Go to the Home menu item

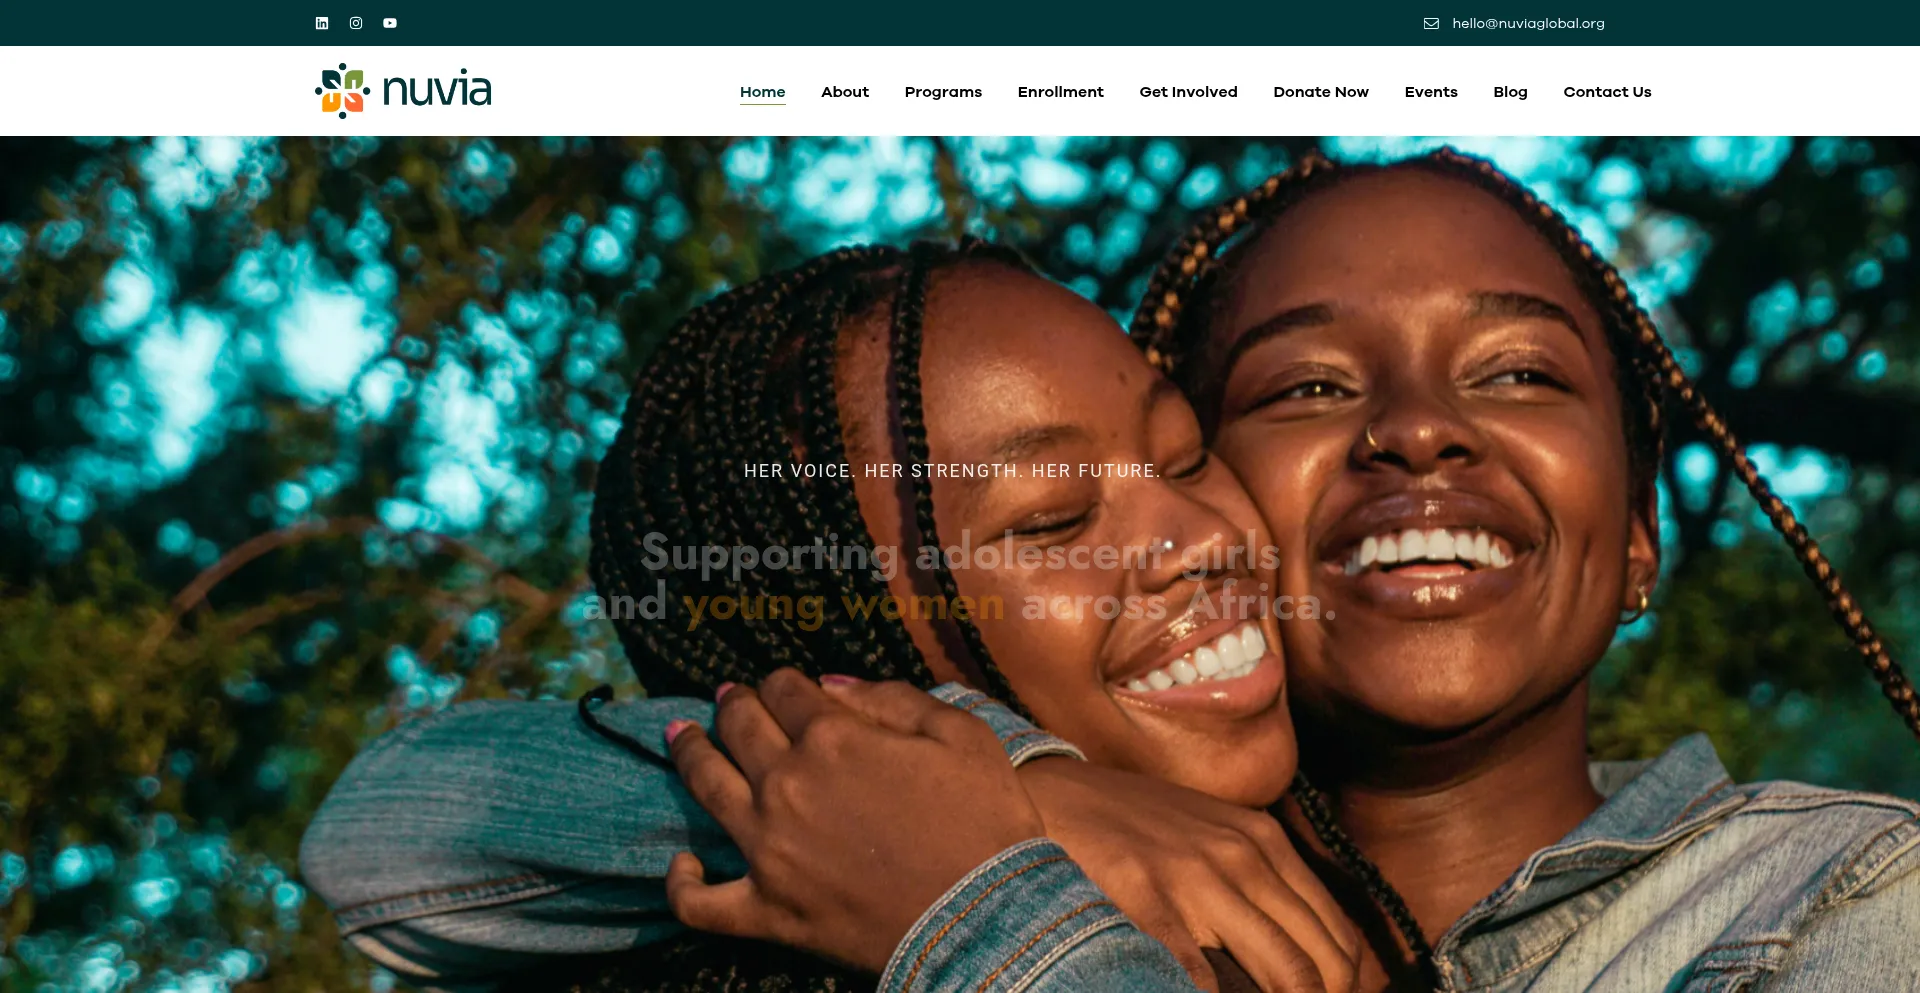pyautogui.click(x=762, y=92)
